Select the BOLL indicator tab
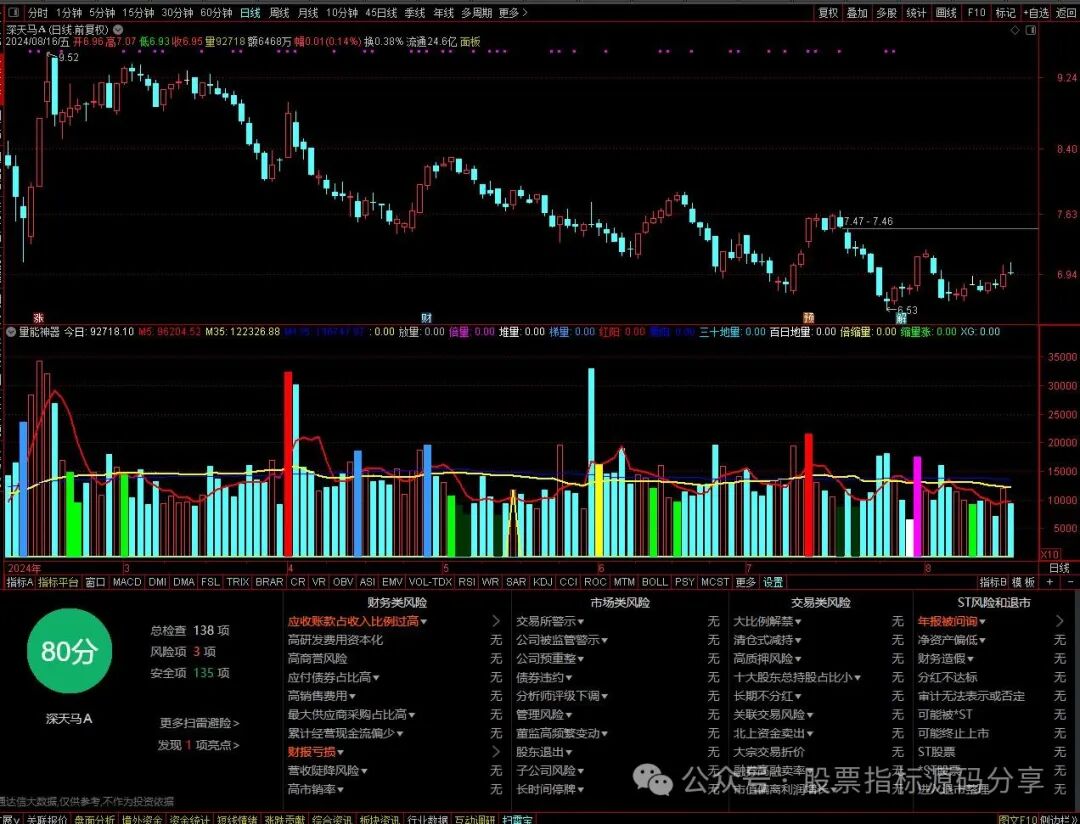This screenshot has width=1080, height=824. point(654,582)
